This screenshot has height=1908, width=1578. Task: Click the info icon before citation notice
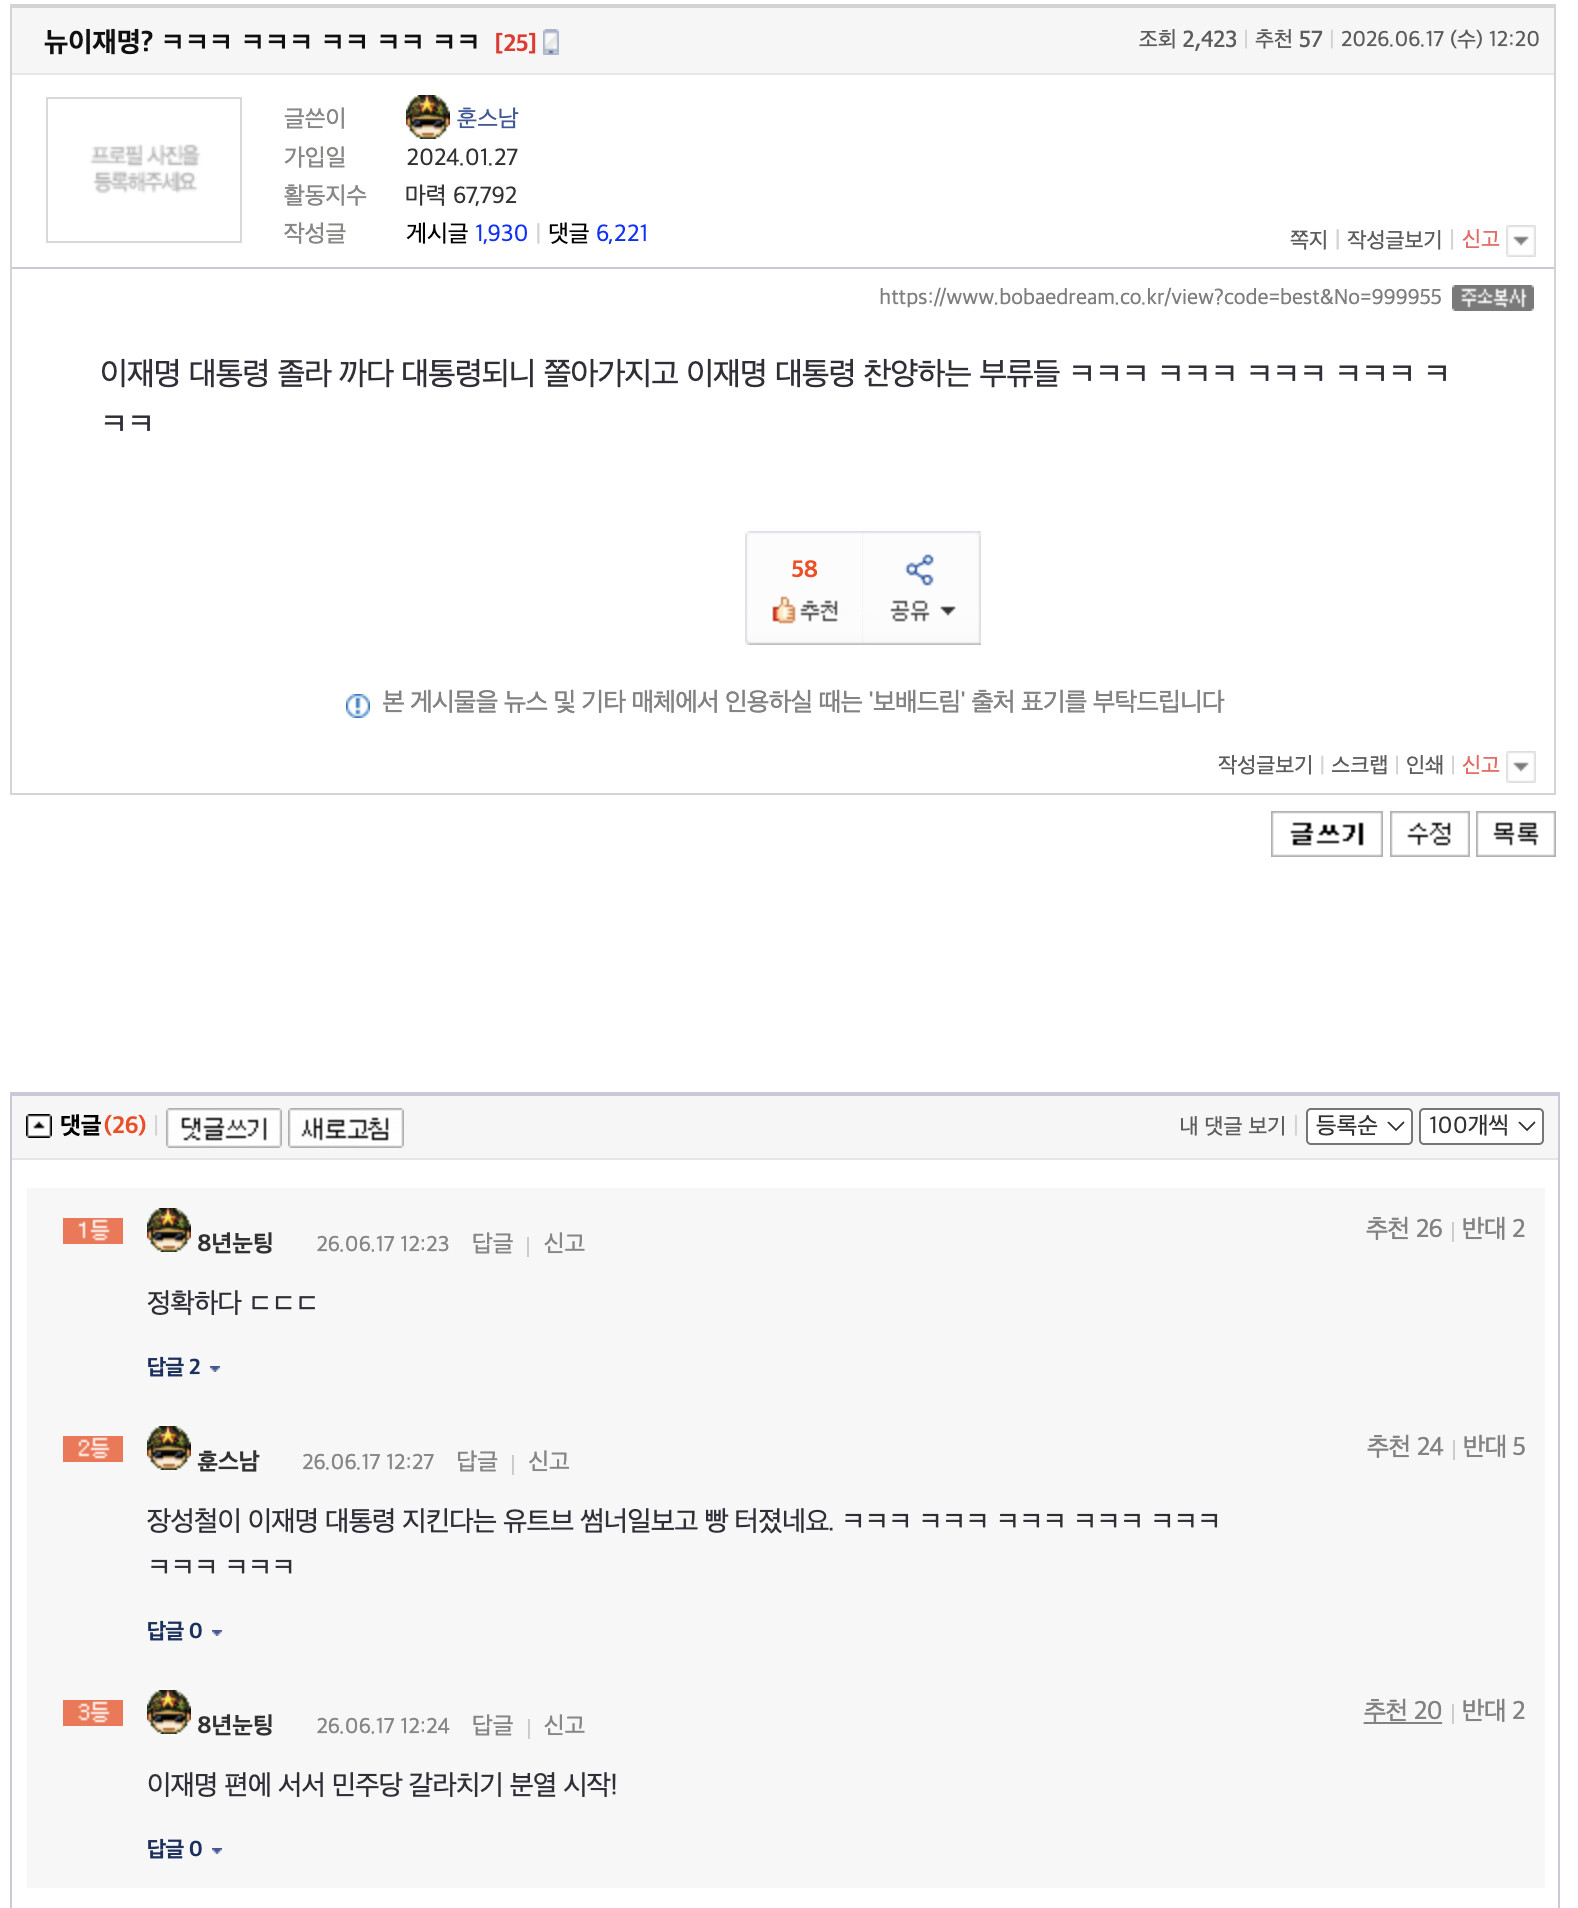pos(357,705)
